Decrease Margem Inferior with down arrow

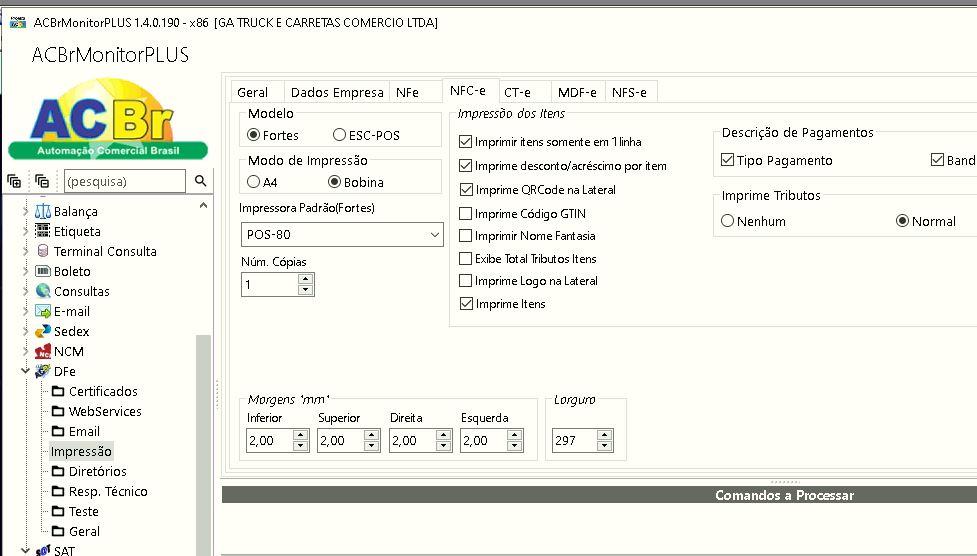click(x=300, y=446)
